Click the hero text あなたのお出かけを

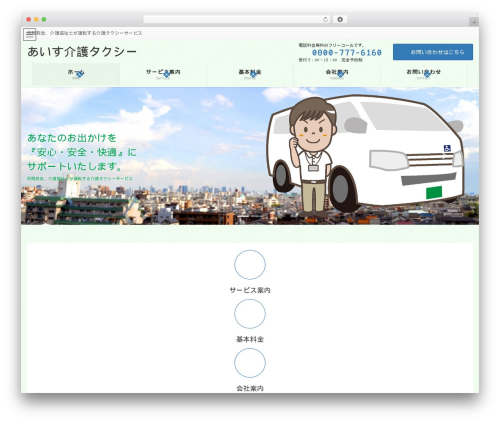(72, 138)
